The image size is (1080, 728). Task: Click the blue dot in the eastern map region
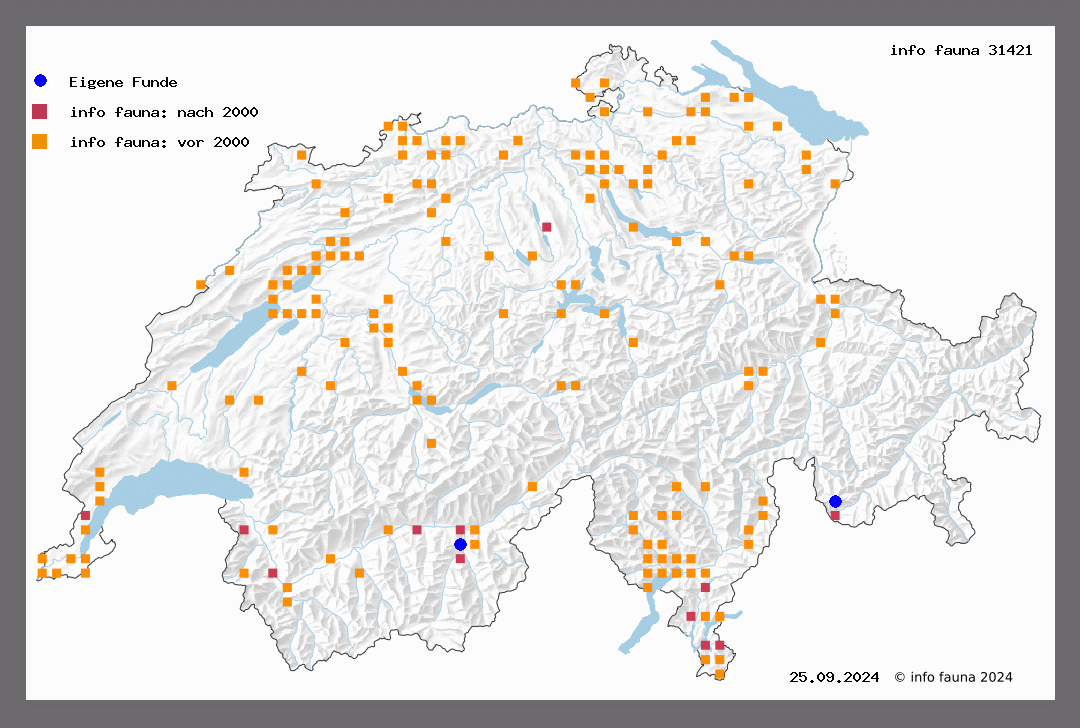pyautogui.click(x=835, y=501)
